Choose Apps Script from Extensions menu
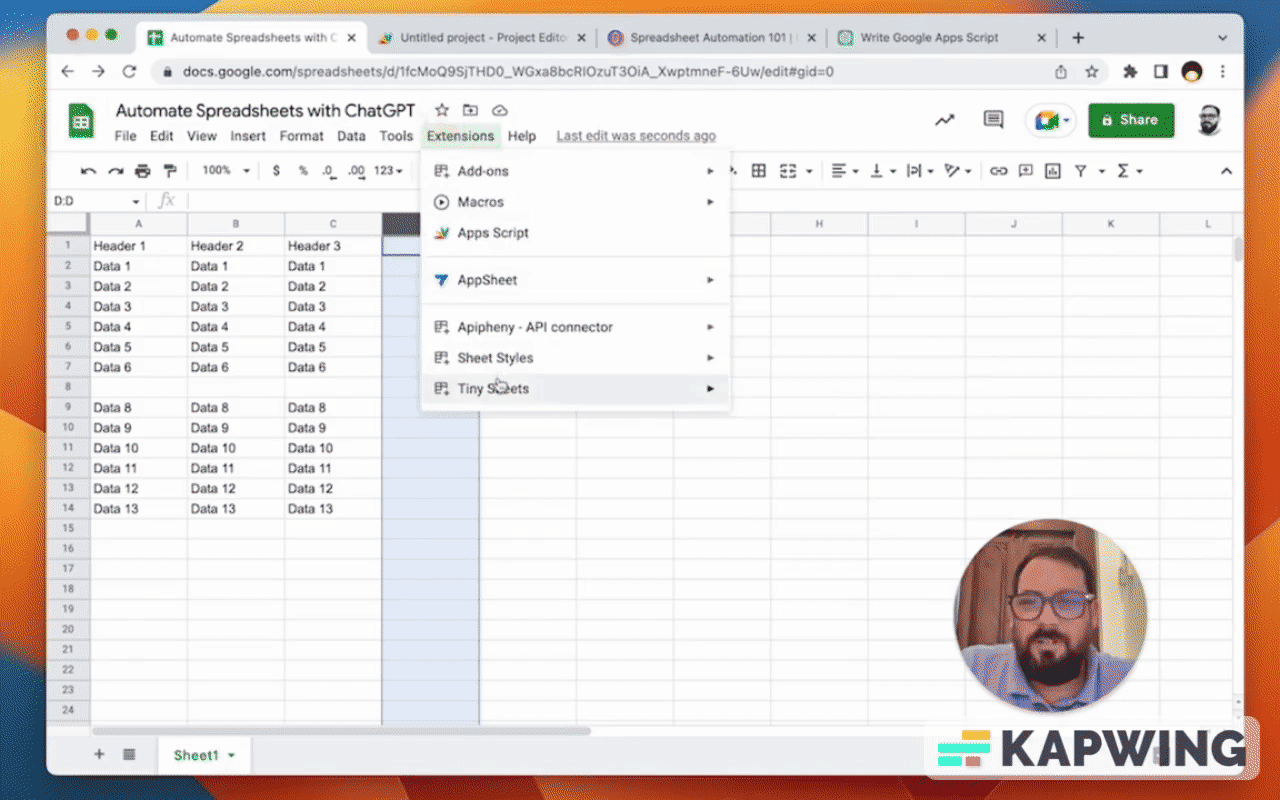Screen dimensions: 1280x800 click(x=575, y=233)
